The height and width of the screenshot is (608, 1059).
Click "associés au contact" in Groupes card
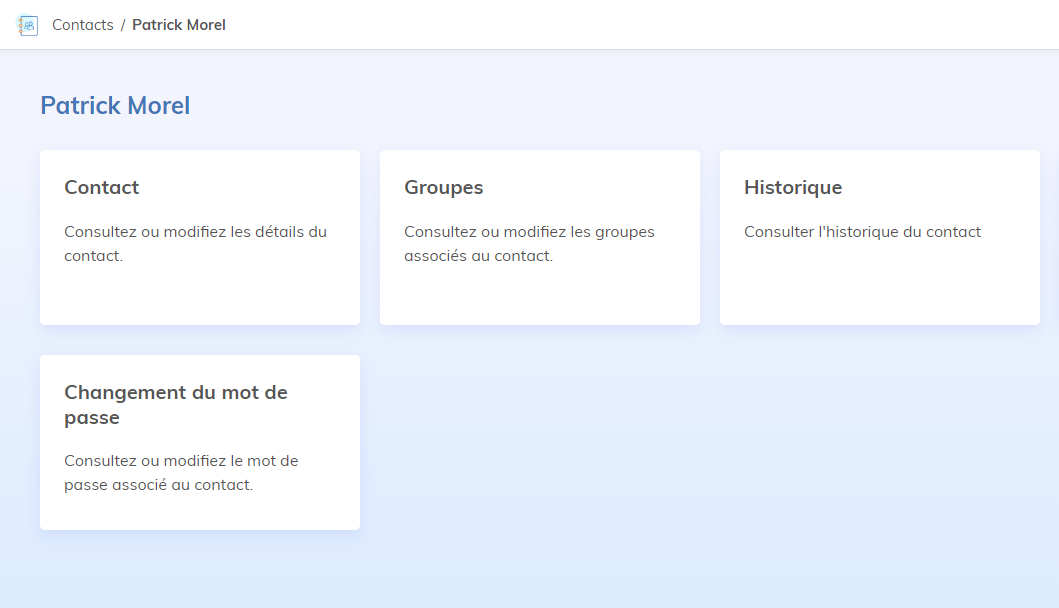point(478,256)
